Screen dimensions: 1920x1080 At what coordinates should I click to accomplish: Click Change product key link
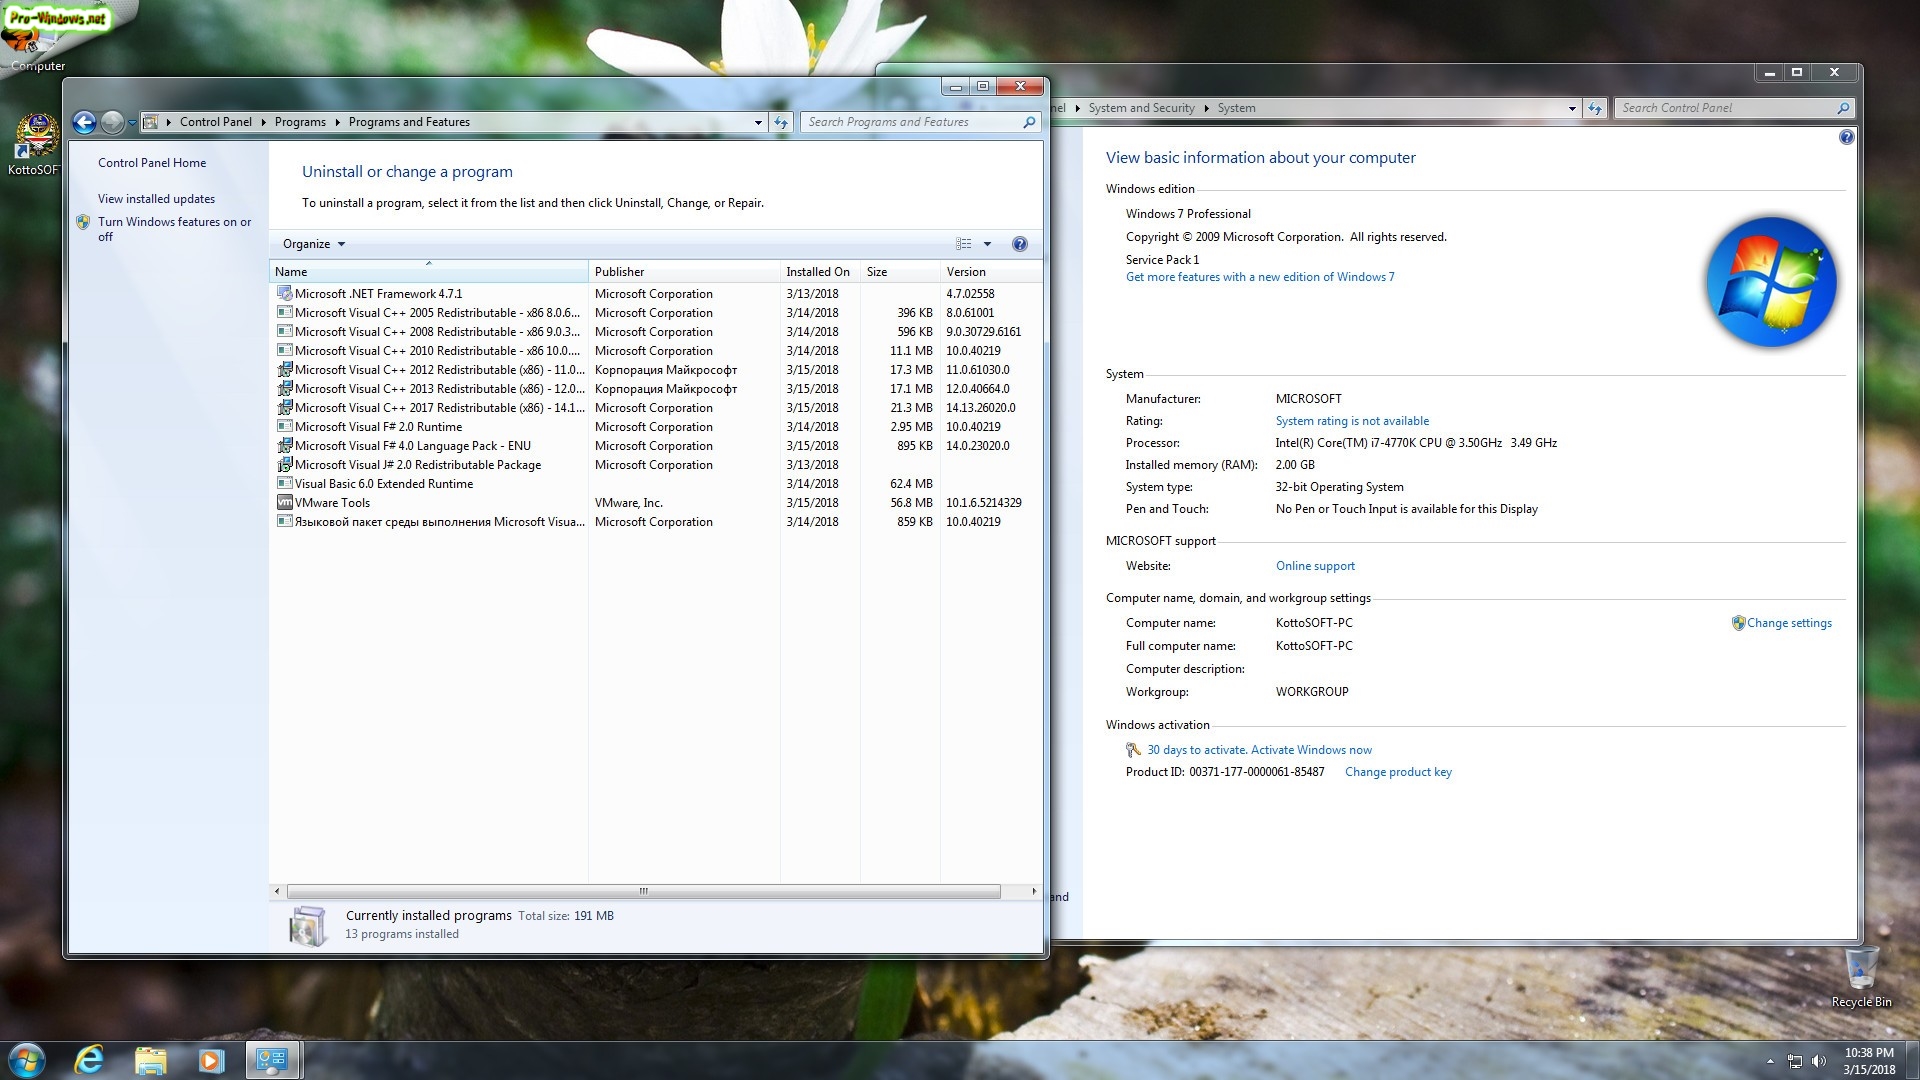1397,772
